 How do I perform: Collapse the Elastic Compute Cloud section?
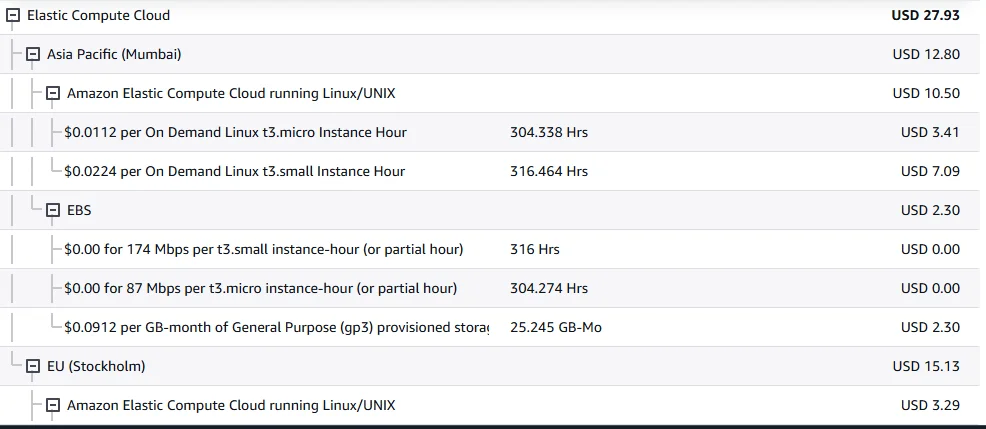click(x=13, y=16)
